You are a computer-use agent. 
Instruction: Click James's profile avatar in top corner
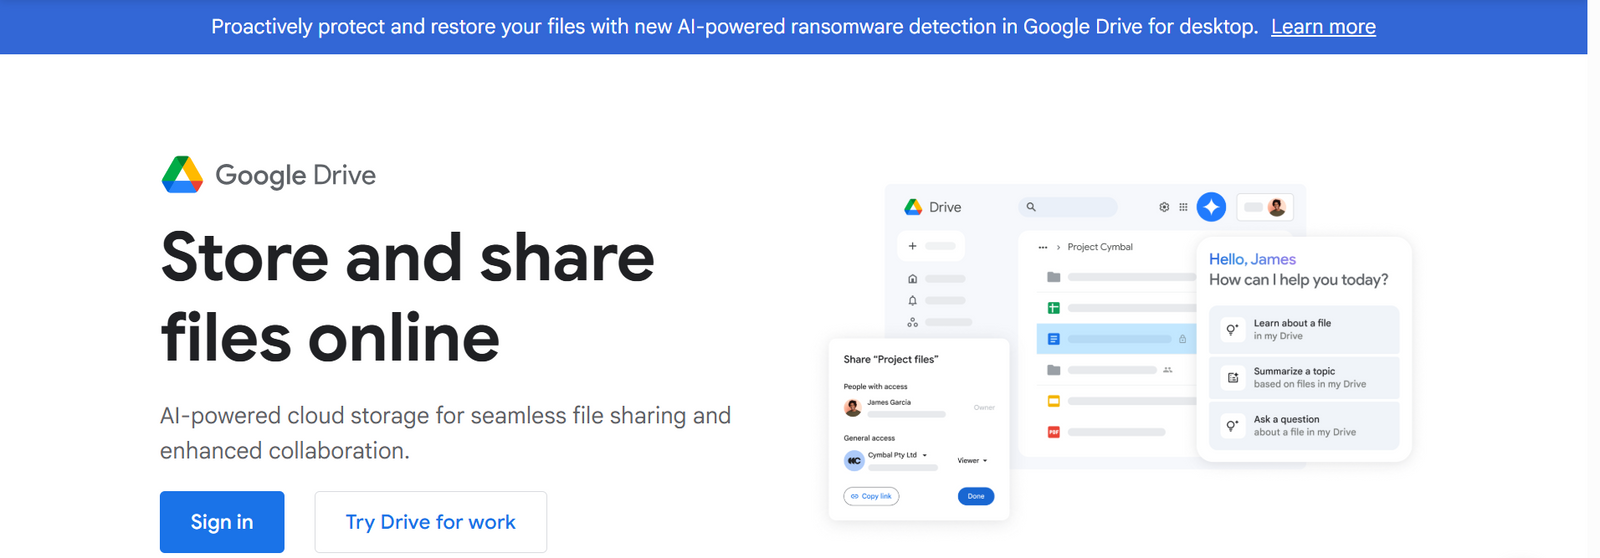pos(1276,207)
